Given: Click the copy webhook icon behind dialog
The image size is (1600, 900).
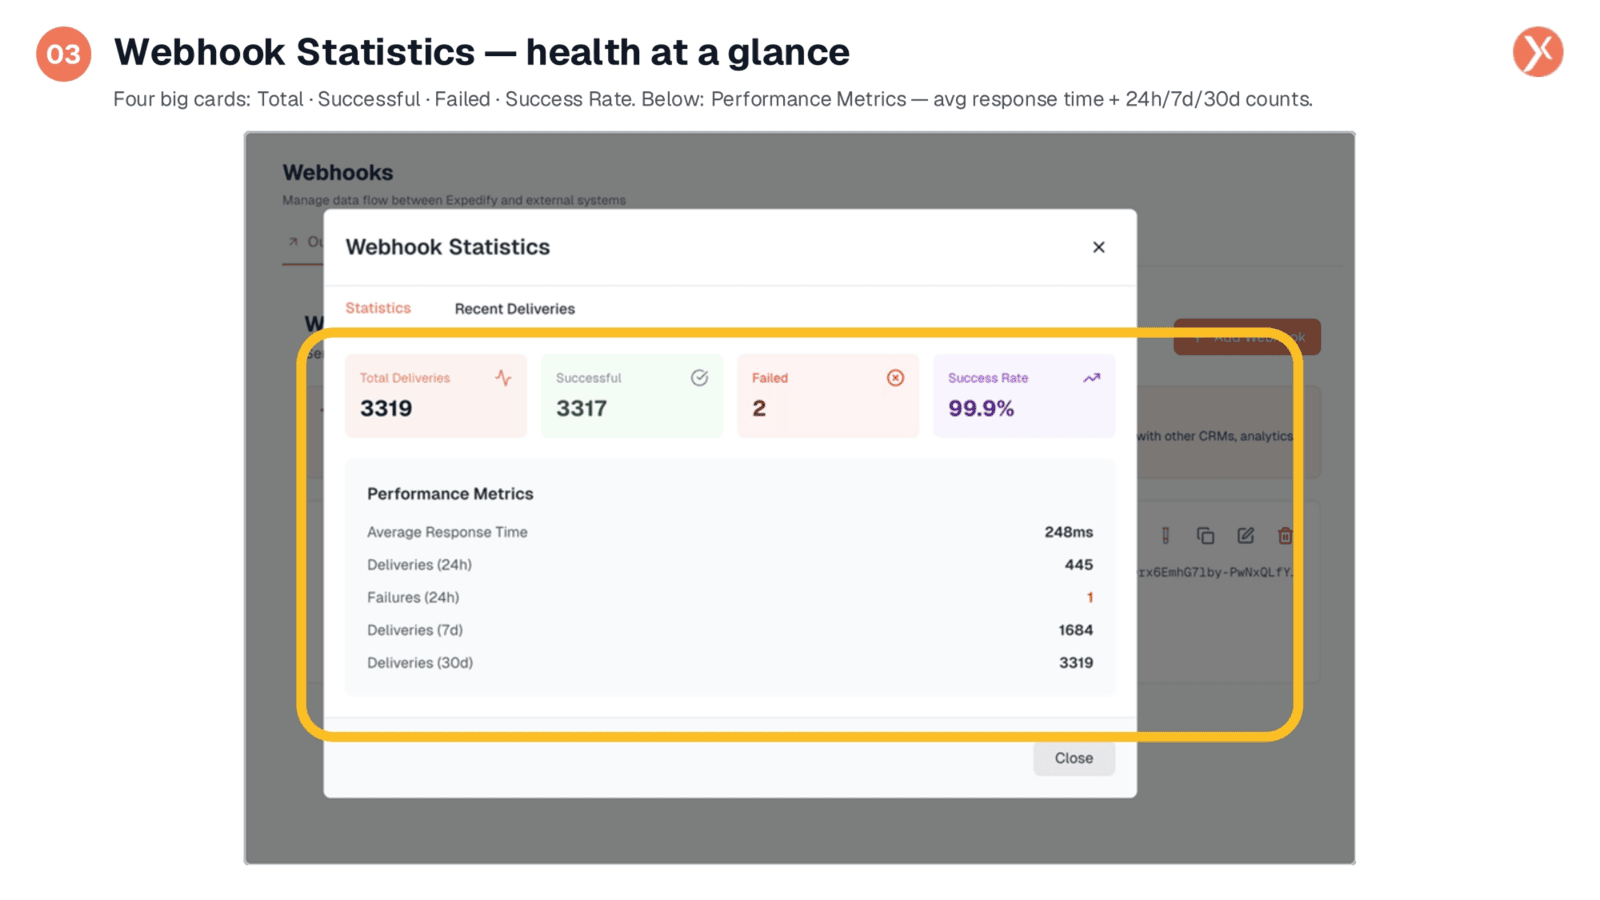Looking at the screenshot, I should pyautogui.click(x=1205, y=536).
